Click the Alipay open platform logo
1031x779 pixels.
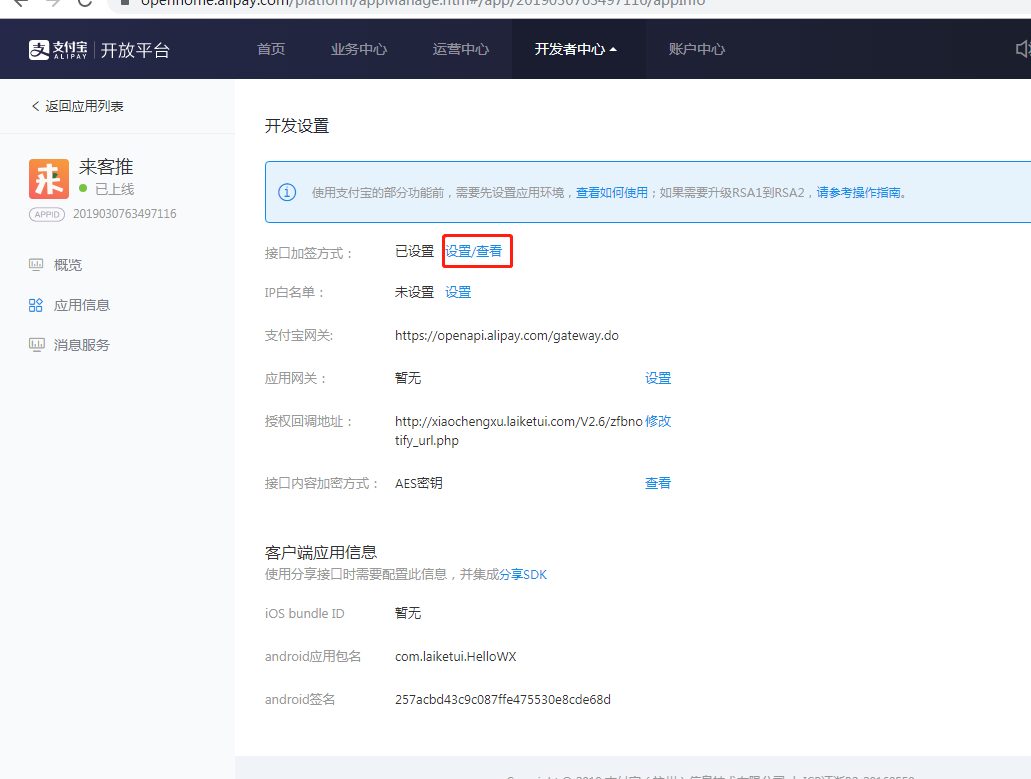(99, 50)
